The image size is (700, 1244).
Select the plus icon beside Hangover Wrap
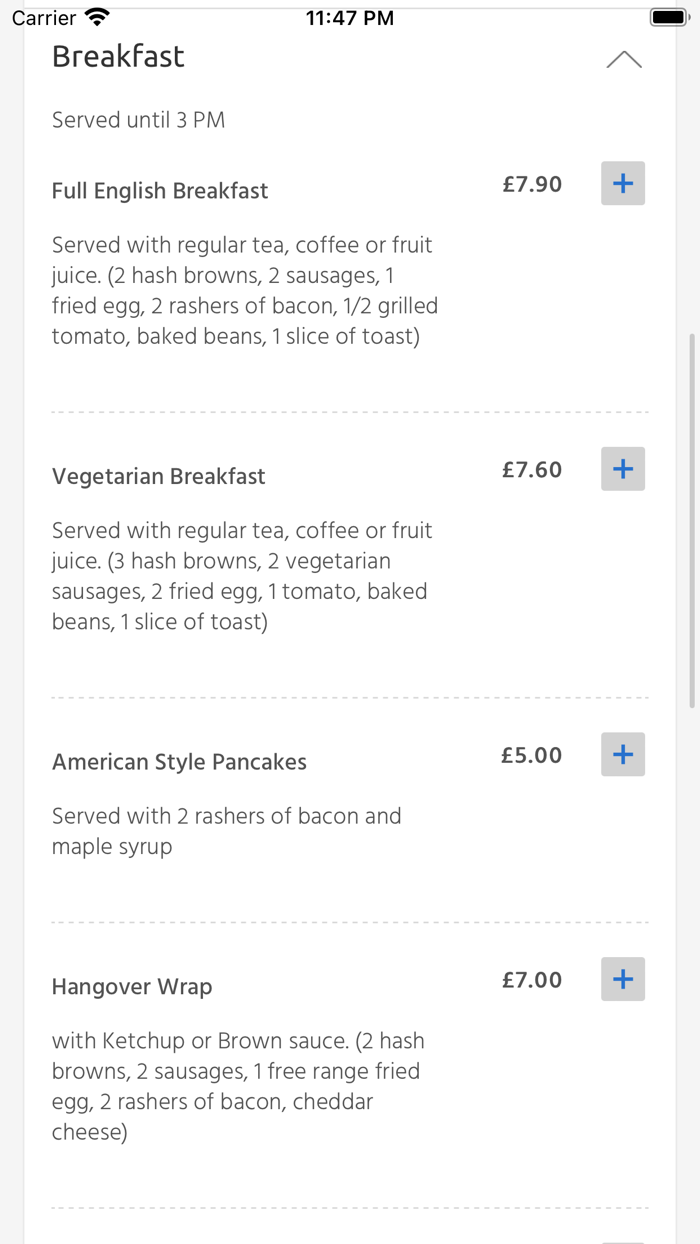tap(622, 979)
